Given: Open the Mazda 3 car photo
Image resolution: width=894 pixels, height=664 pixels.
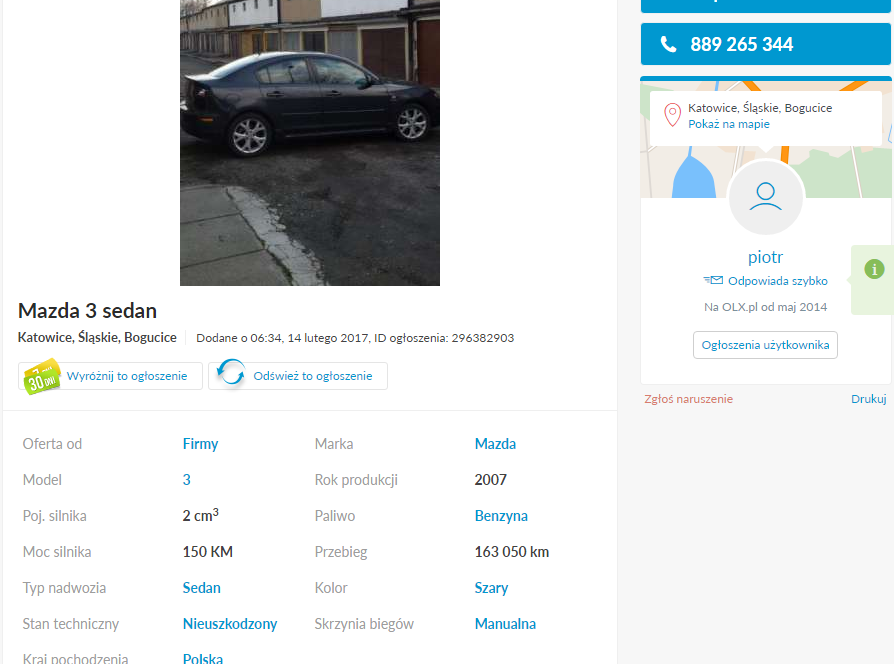Looking at the screenshot, I should pos(310,142).
